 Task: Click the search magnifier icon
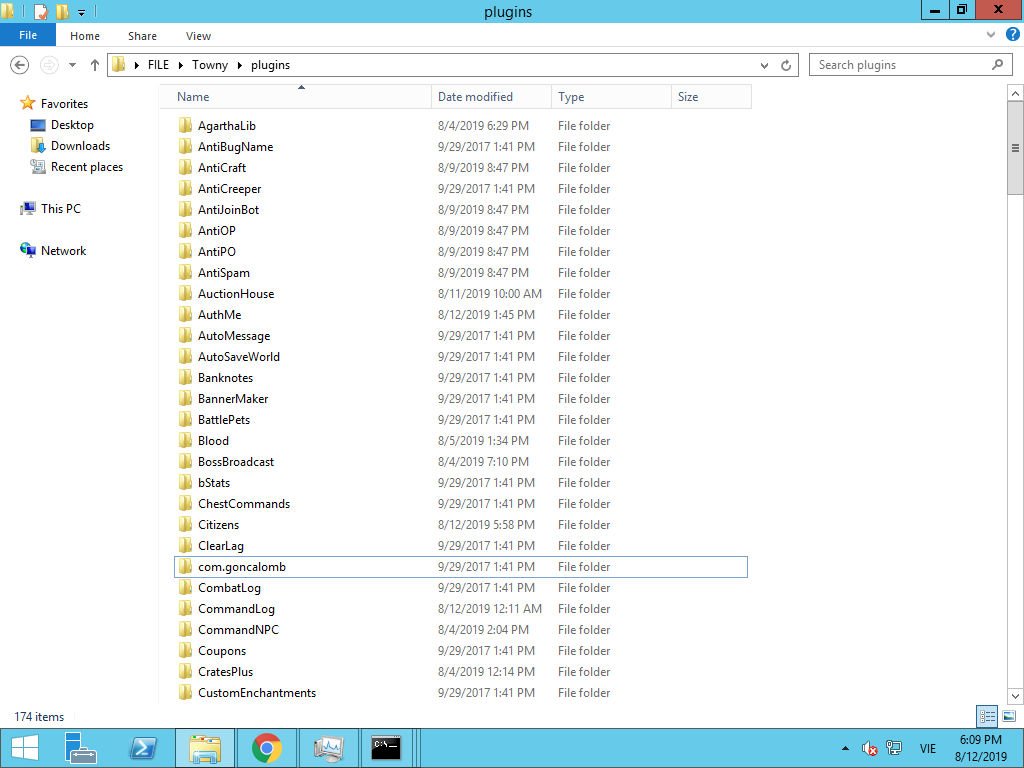point(997,65)
